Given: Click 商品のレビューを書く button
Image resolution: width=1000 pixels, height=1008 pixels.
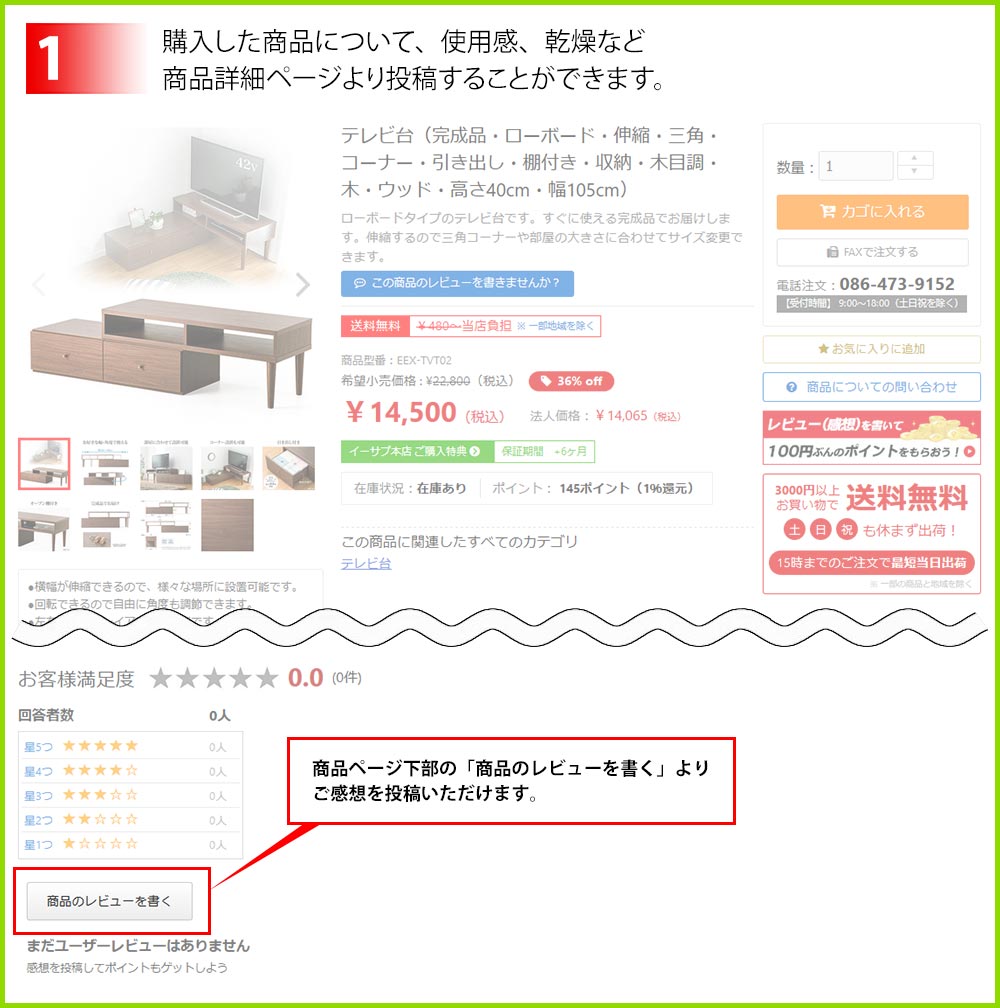Looking at the screenshot, I should click(109, 901).
